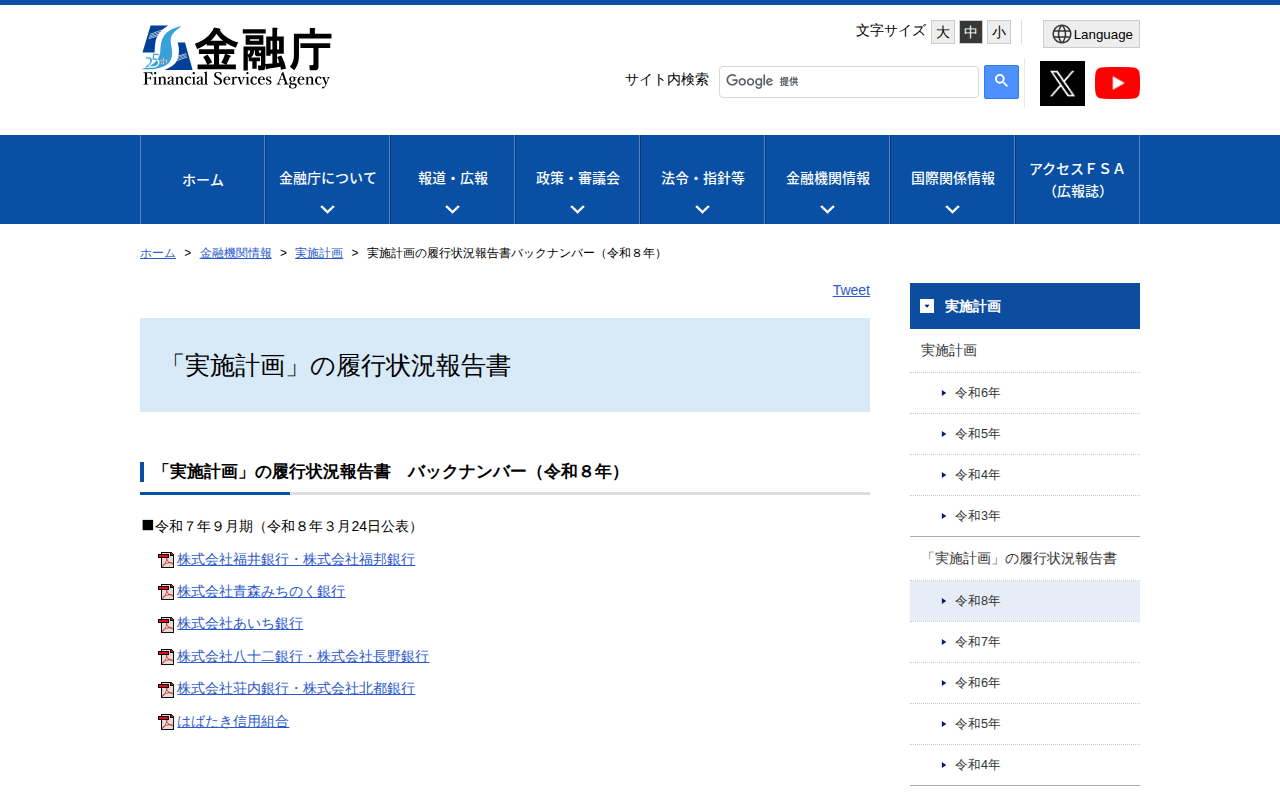The height and width of the screenshot is (800, 1280).
Task: Select the 小 font size option
Action: (998, 32)
